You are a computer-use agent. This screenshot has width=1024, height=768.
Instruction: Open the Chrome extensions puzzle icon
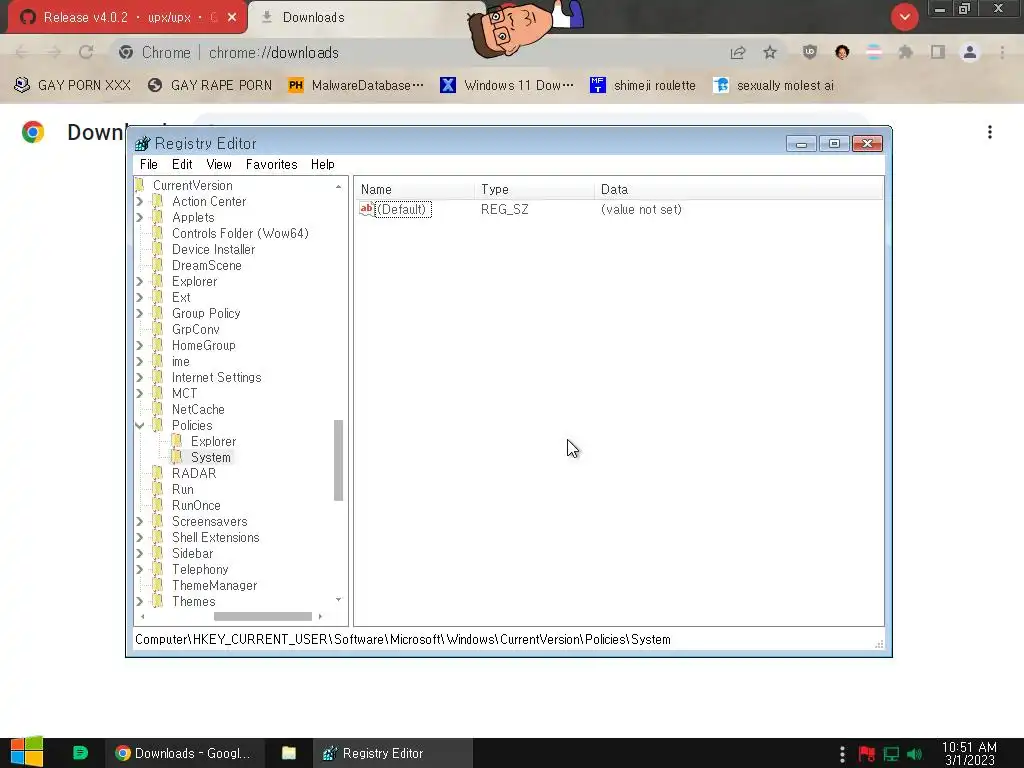(x=905, y=53)
